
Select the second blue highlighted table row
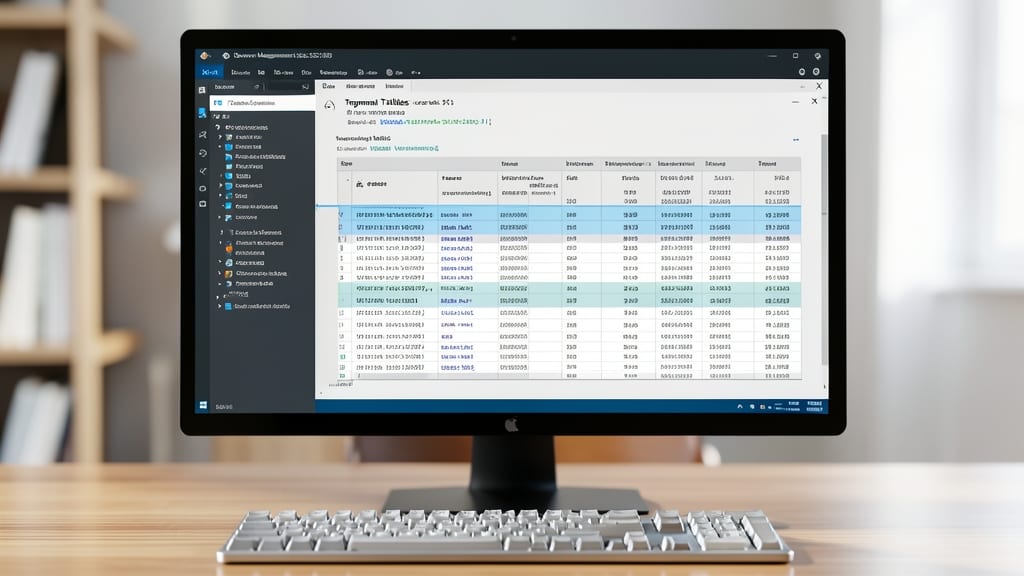pos(569,227)
